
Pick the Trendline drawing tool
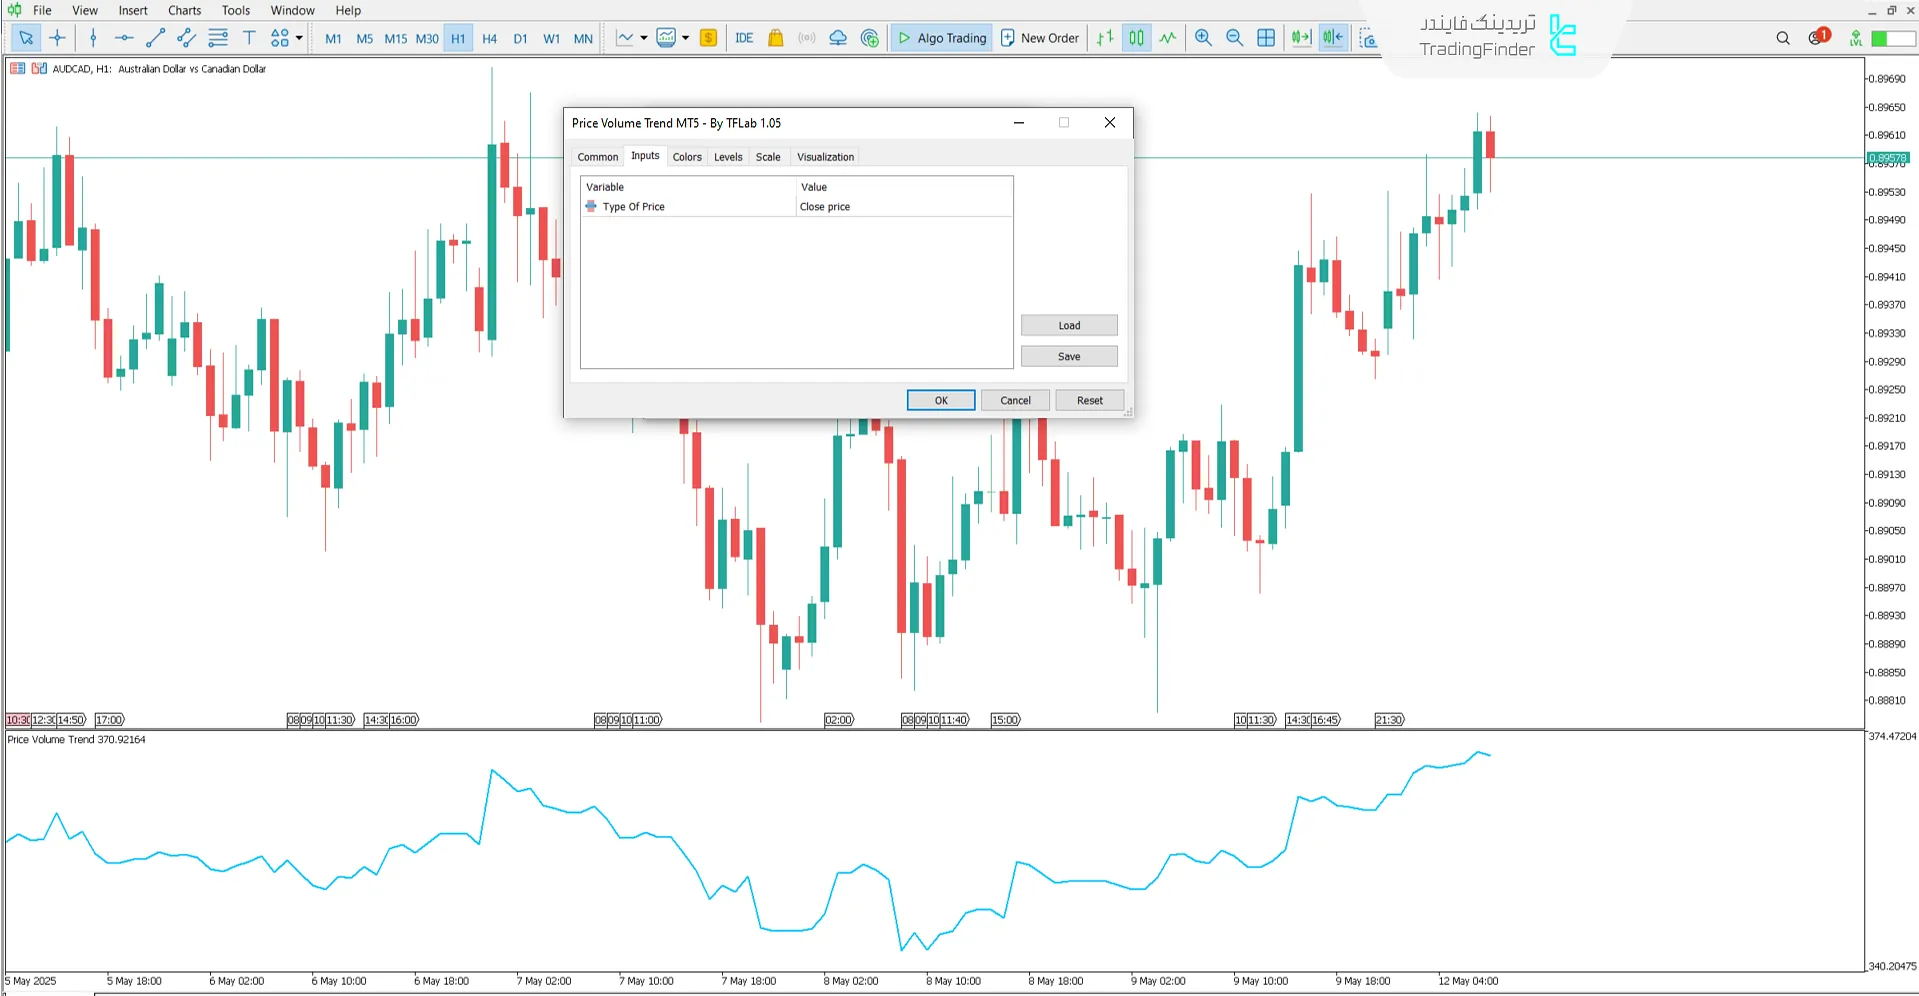click(155, 38)
